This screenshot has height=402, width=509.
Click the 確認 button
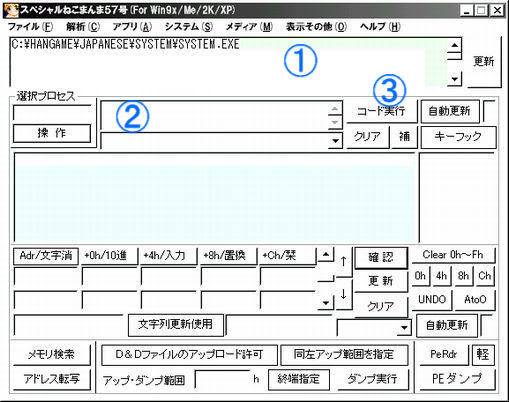coord(381,258)
